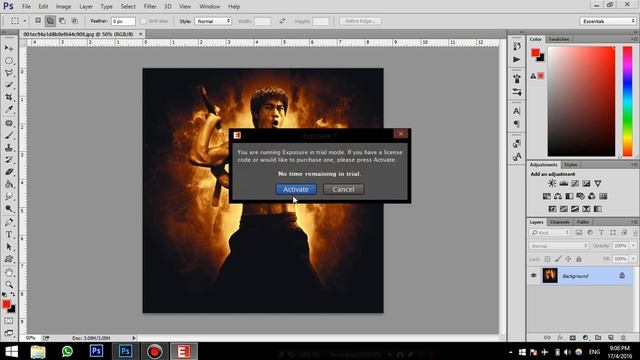
Task: Click the Activate button
Action: click(x=296, y=189)
